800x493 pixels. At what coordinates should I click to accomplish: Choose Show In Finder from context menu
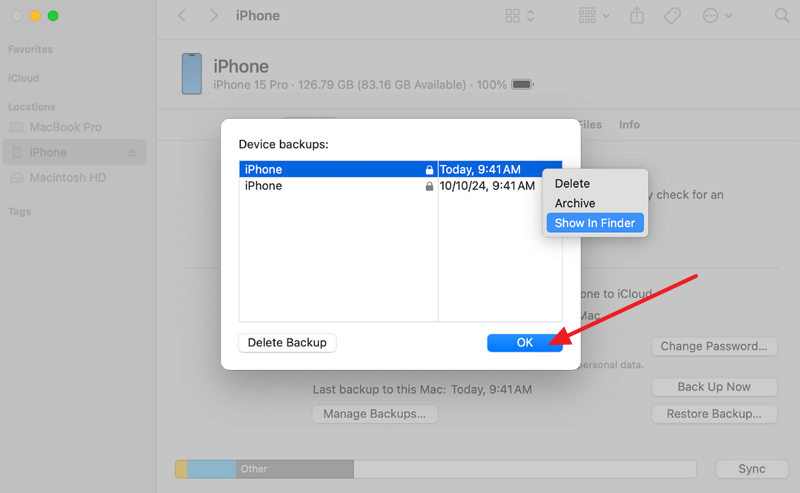click(x=595, y=223)
